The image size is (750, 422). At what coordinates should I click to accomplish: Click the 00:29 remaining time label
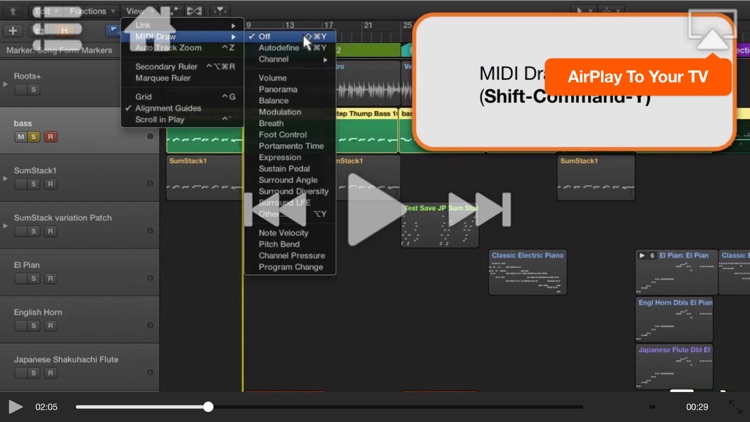[x=697, y=407]
